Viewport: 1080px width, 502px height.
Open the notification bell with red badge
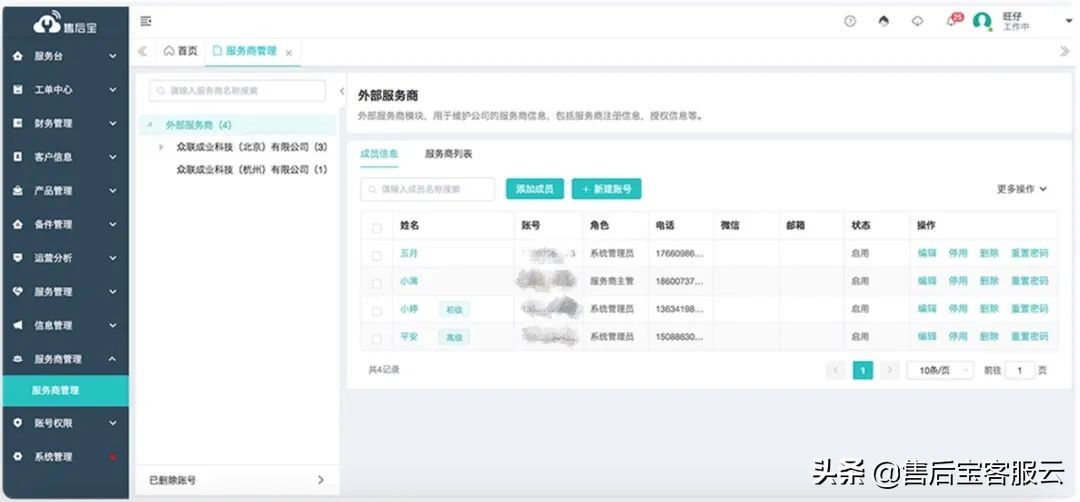pyautogui.click(x=953, y=20)
